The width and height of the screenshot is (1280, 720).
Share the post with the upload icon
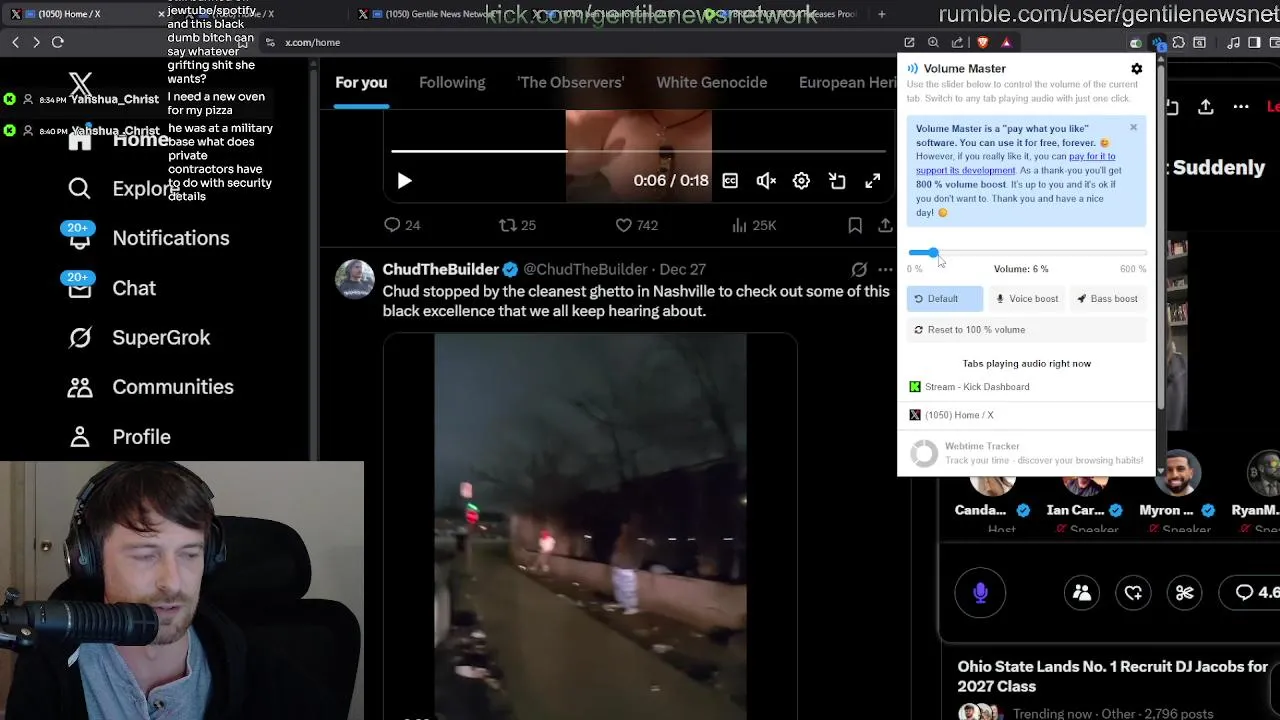click(885, 225)
